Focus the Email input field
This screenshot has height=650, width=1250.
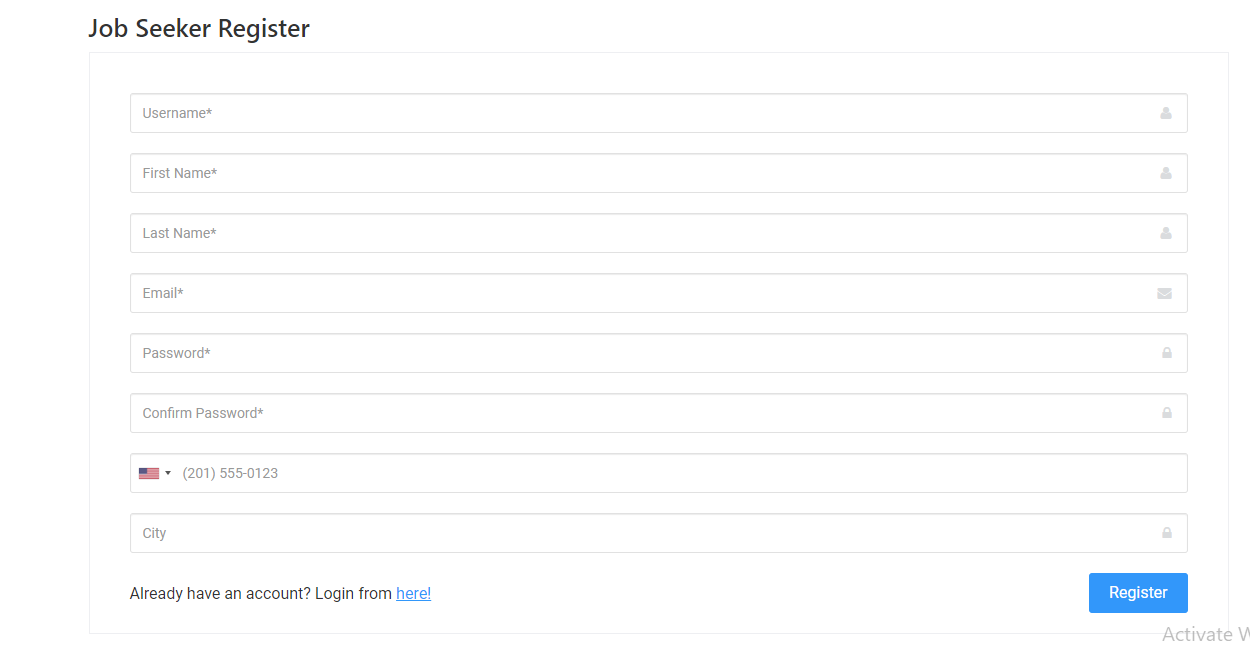[x=600, y=293]
